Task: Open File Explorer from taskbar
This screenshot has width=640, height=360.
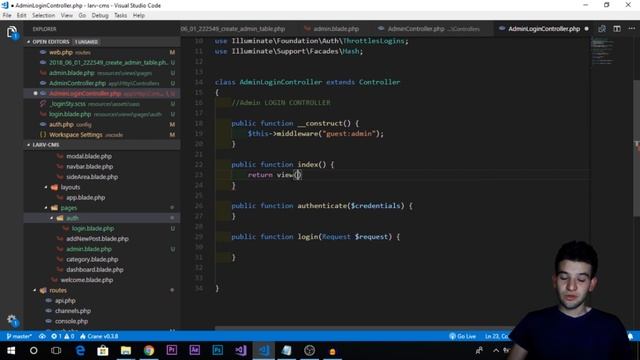Action: pos(126,351)
